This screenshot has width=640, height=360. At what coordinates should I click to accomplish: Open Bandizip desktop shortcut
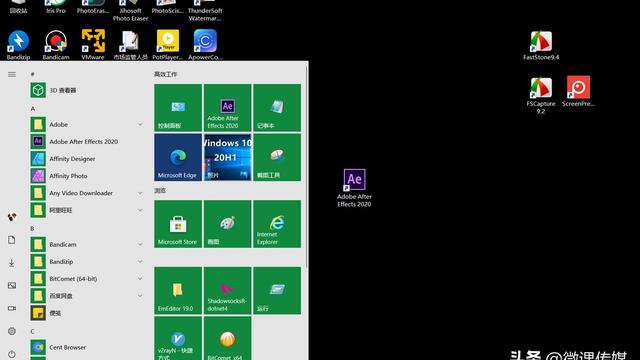click(x=18, y=45)
